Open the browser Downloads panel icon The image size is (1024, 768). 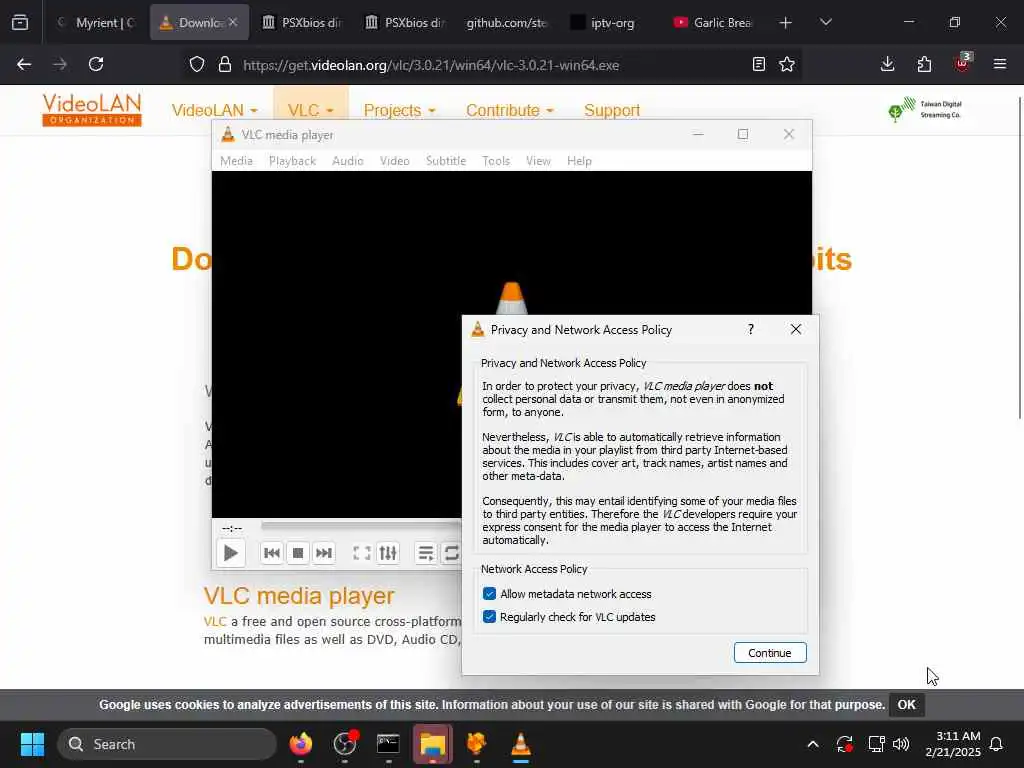point(887,64)
